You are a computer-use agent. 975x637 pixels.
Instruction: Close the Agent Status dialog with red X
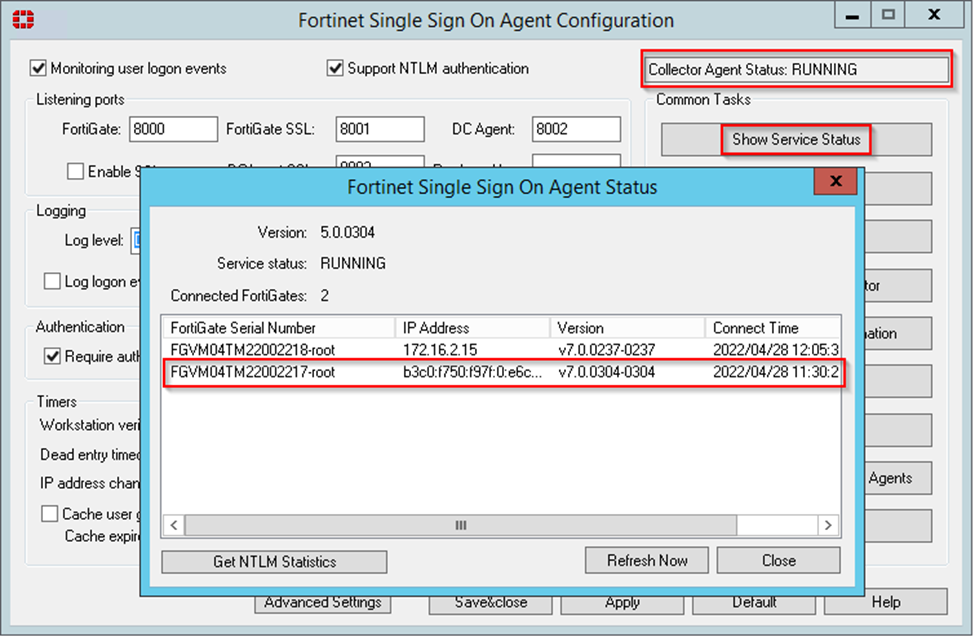point(836,181)
